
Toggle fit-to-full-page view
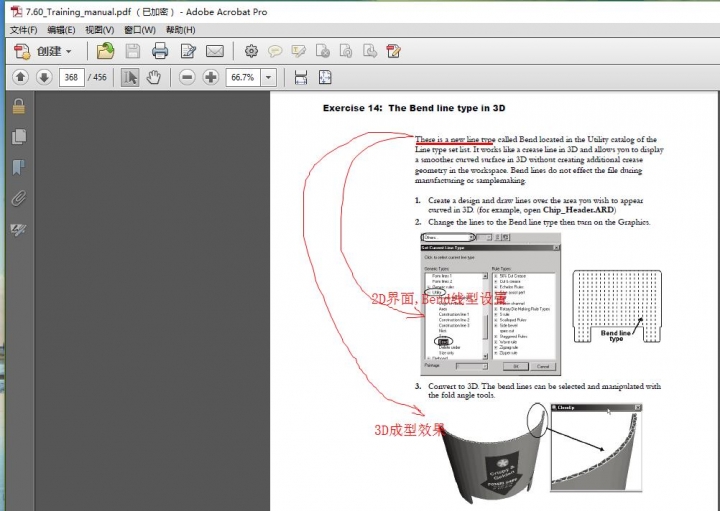tap(324, 77)
